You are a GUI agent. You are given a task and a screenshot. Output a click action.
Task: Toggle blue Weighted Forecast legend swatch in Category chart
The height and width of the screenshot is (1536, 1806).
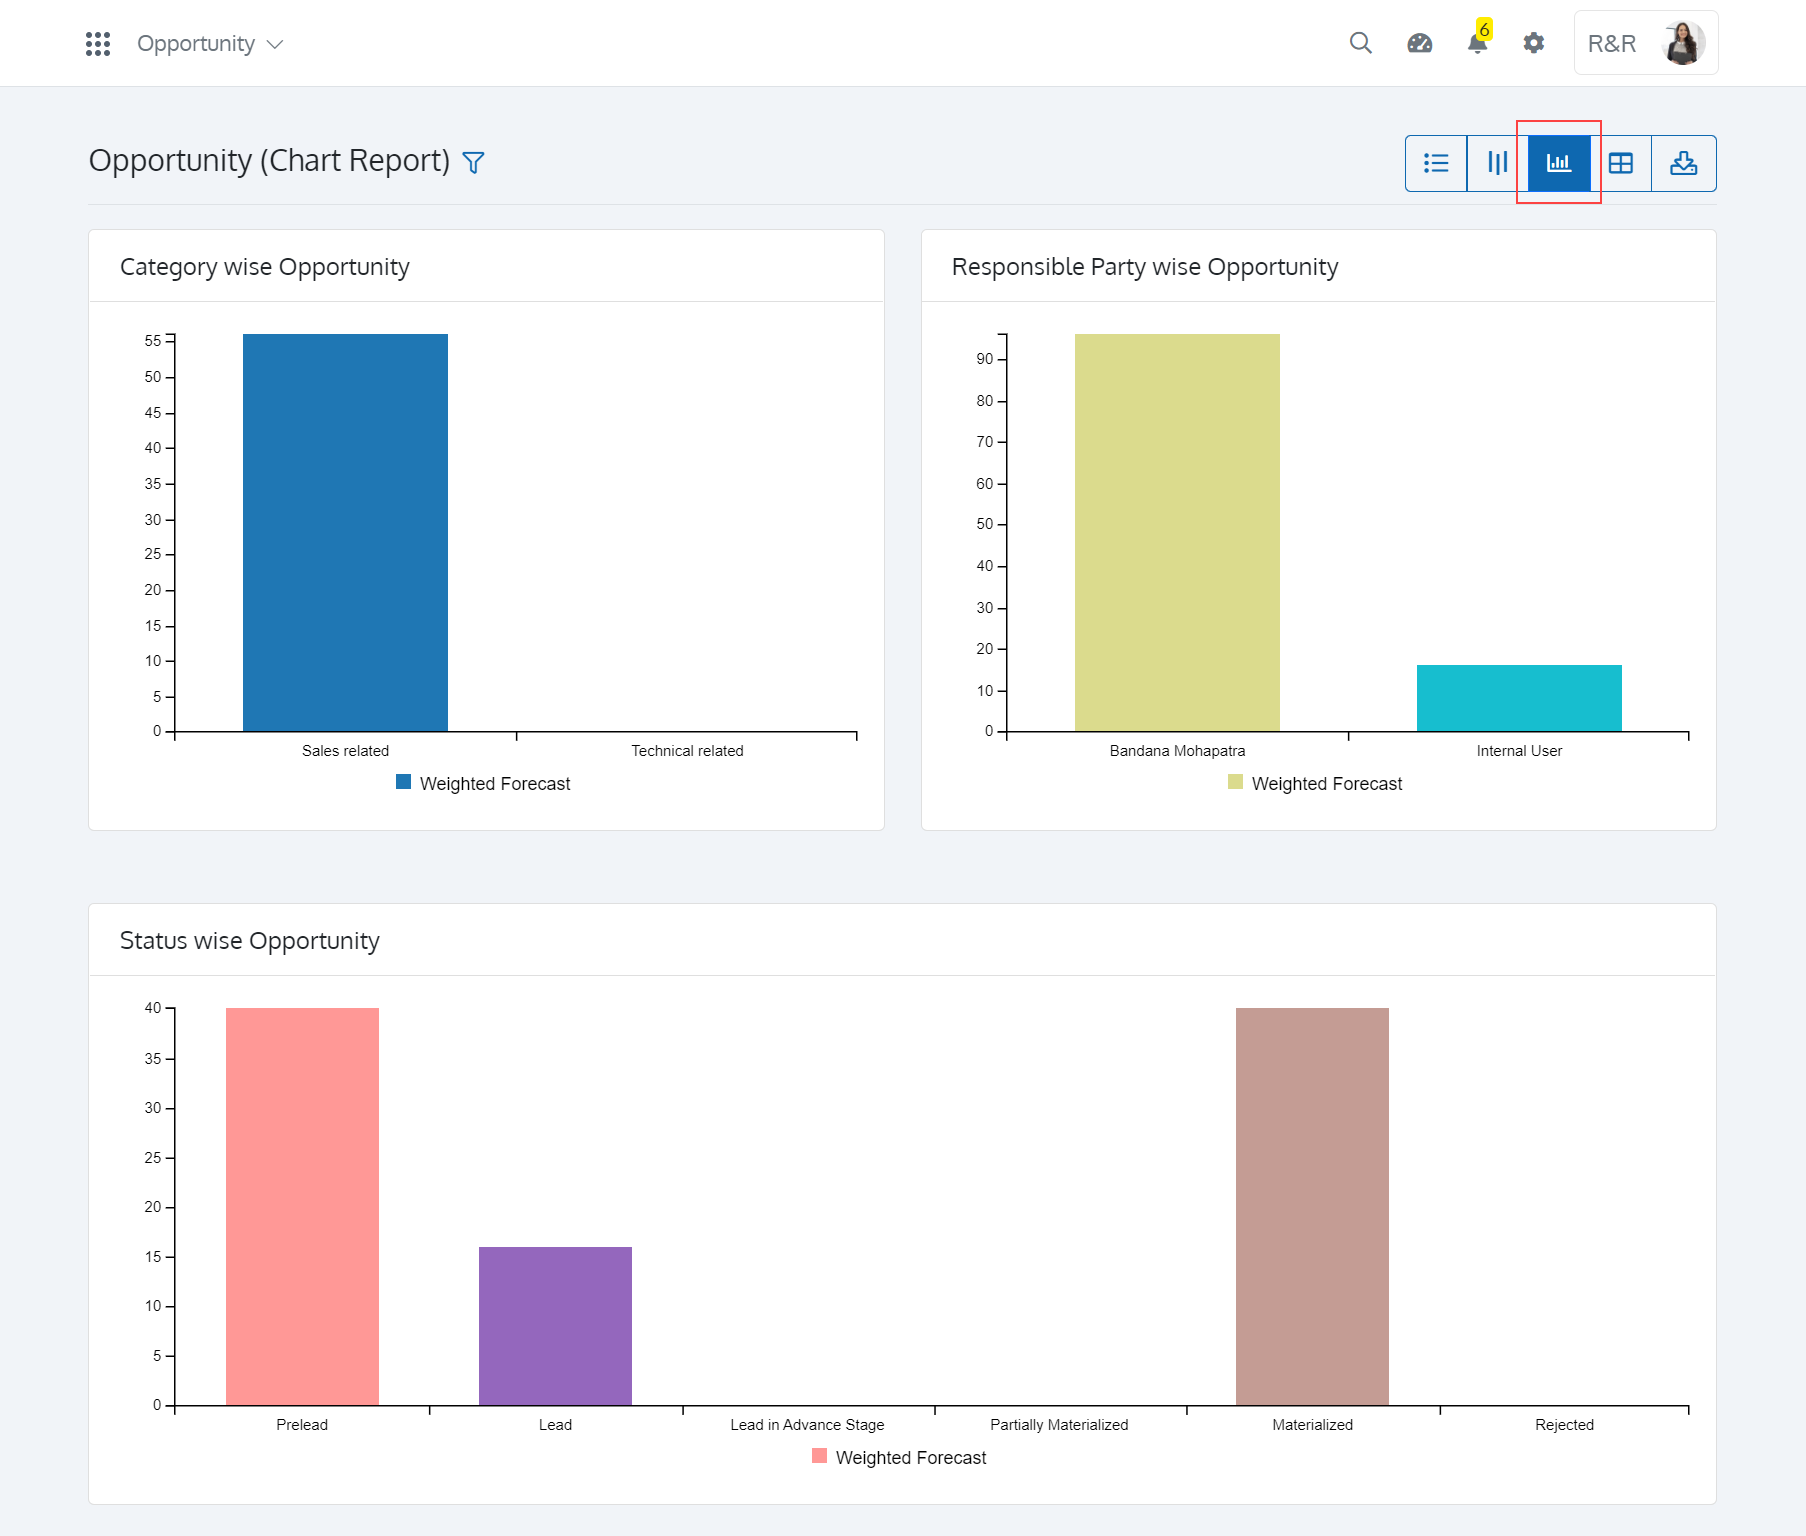404,782
